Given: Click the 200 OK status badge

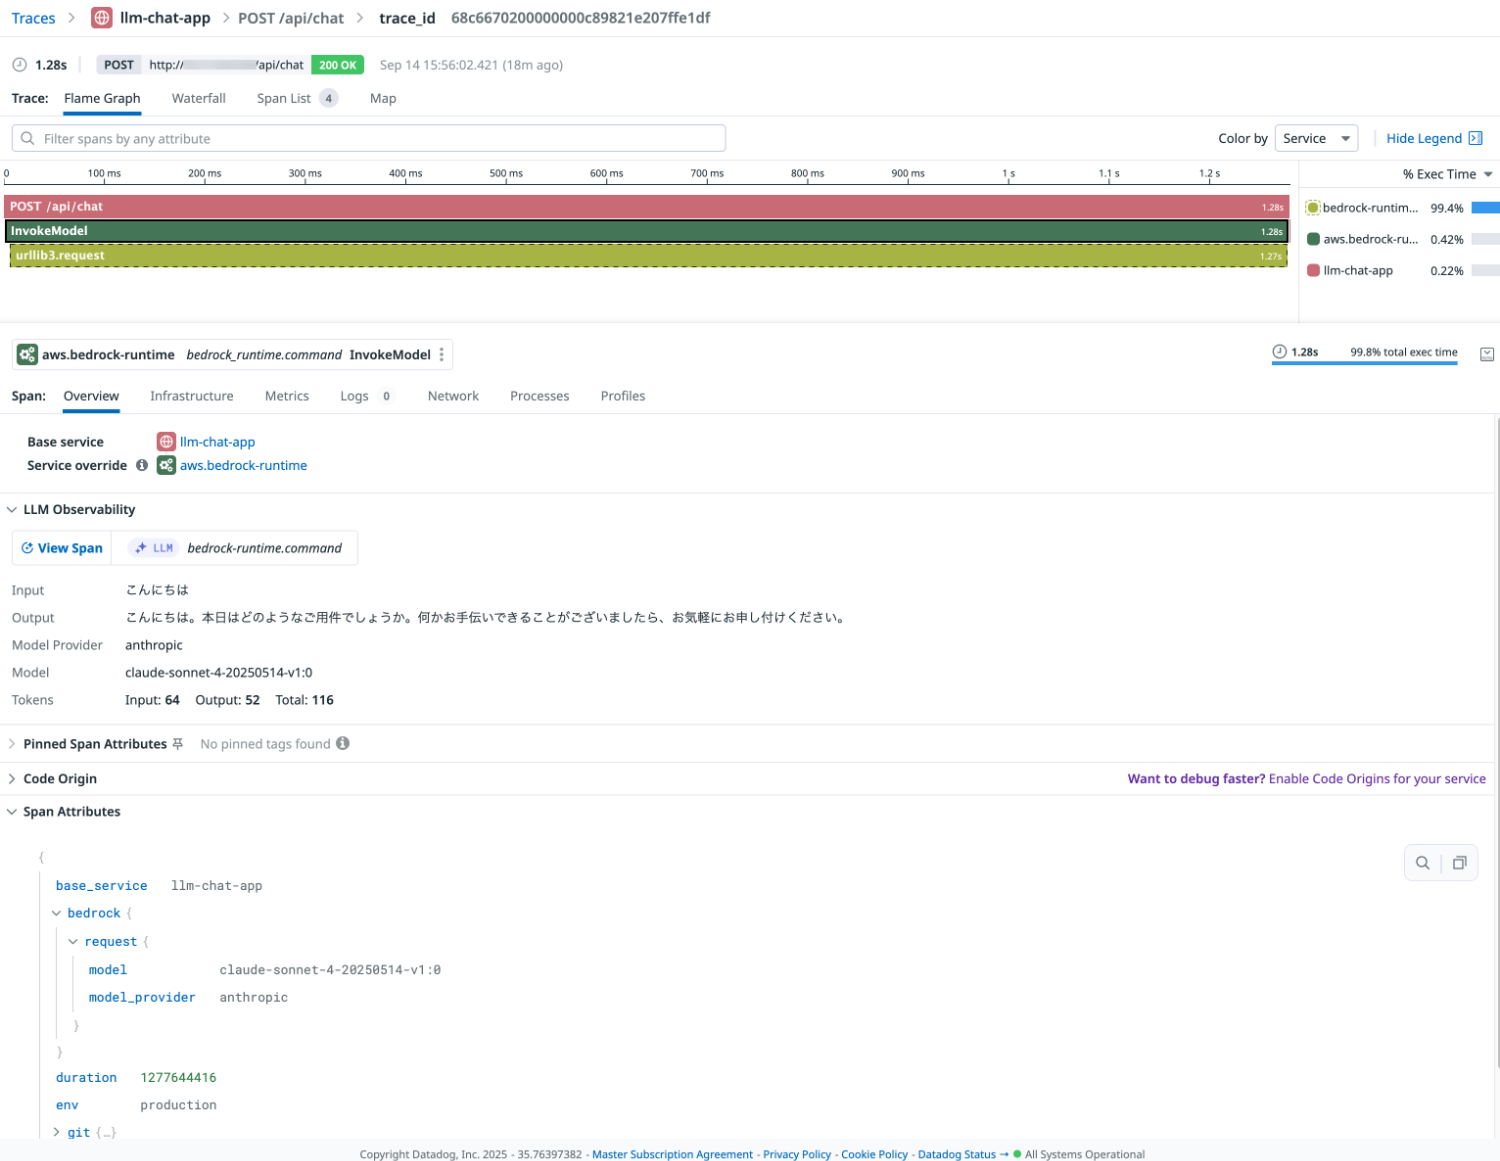Looking at the screenshot, I should (x=338, y=65).
